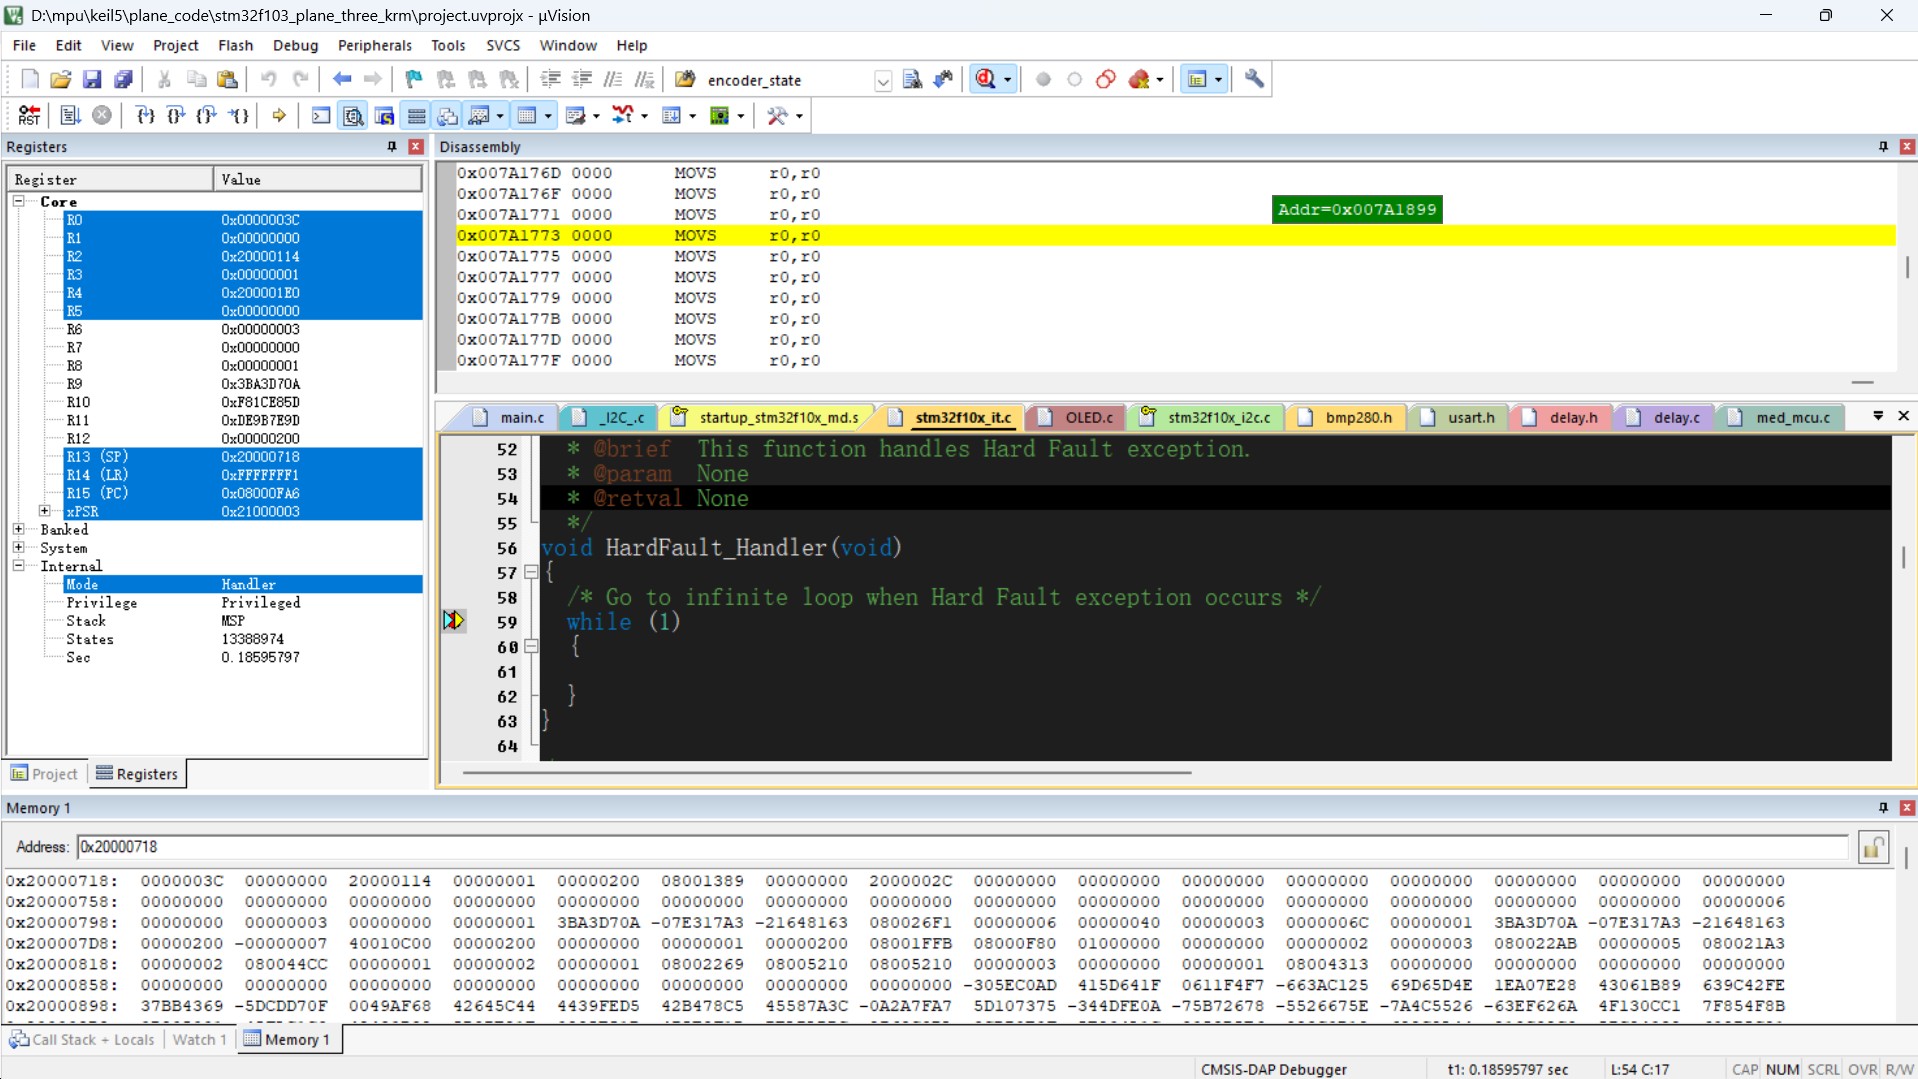Open the encoder_state combo dropdown

coord(882,80)
